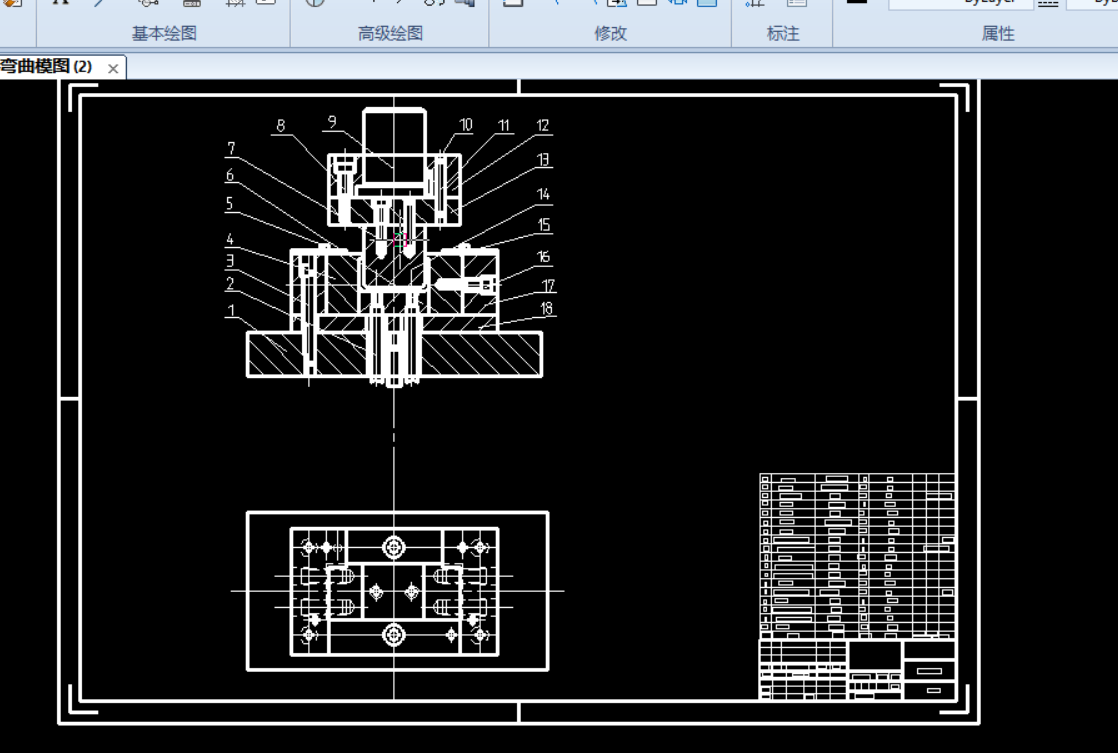Select part balloon number 13
Image resolution: width=1118 pixels, height=753 pixels.
click(543, 160)
